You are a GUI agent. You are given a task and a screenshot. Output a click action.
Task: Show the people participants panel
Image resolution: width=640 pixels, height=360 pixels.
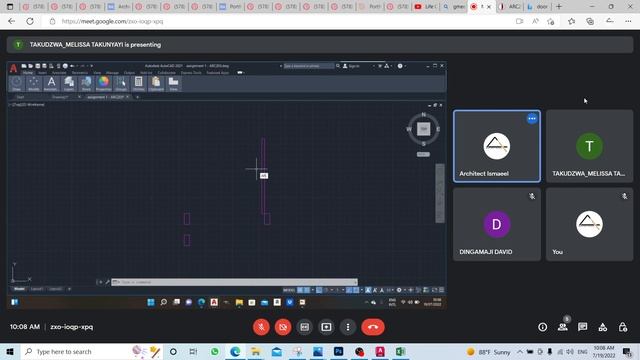coord(562,327)
